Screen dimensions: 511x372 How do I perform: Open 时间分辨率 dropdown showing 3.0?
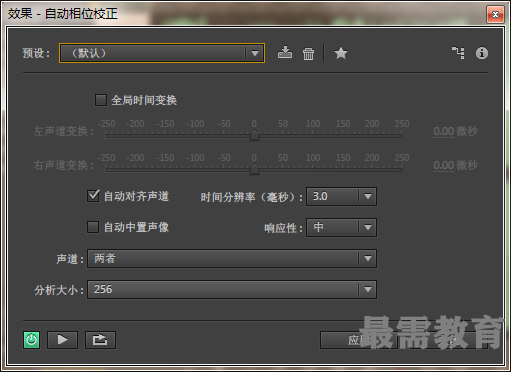pyautogui.click(x=341, y=196)
